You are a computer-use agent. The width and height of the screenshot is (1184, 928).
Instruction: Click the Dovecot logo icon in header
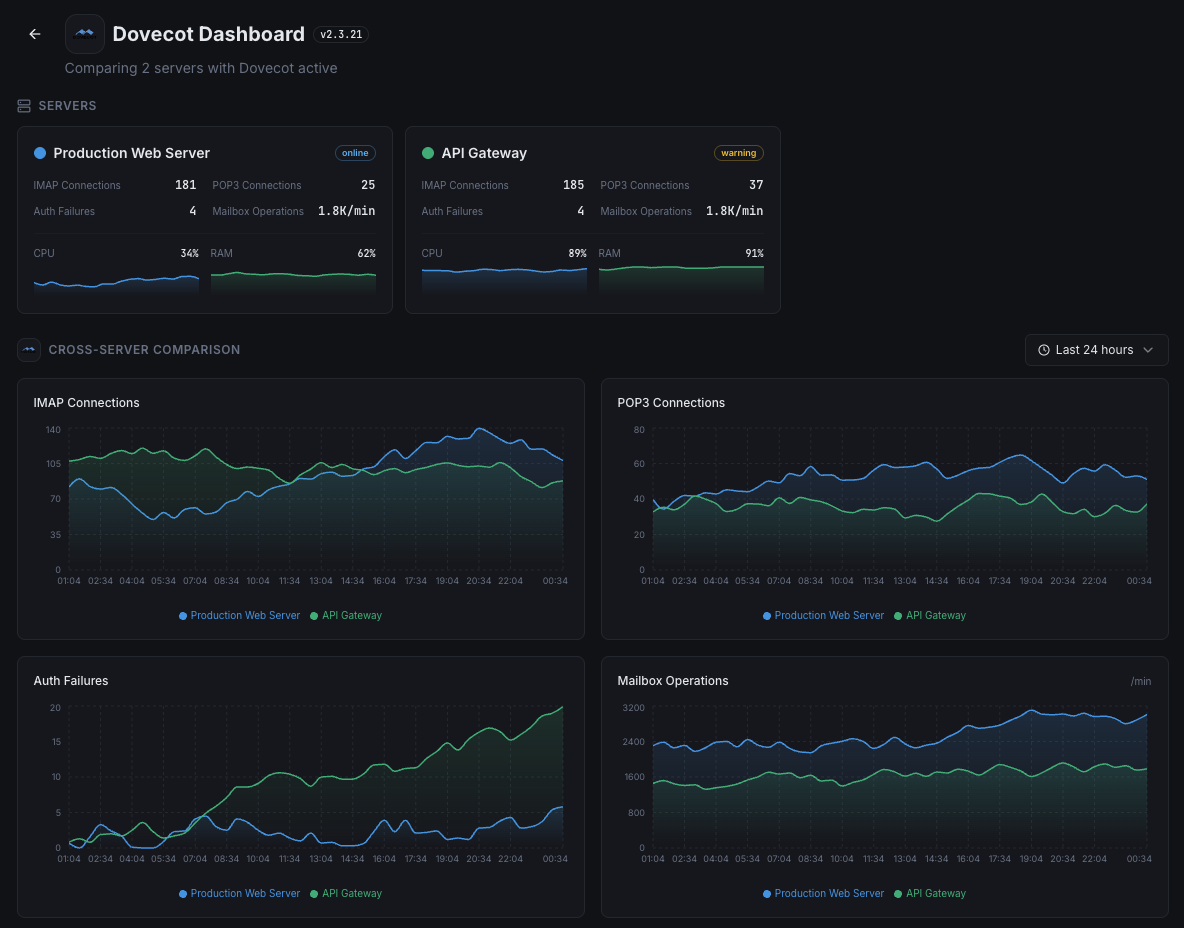click(85, 34)
